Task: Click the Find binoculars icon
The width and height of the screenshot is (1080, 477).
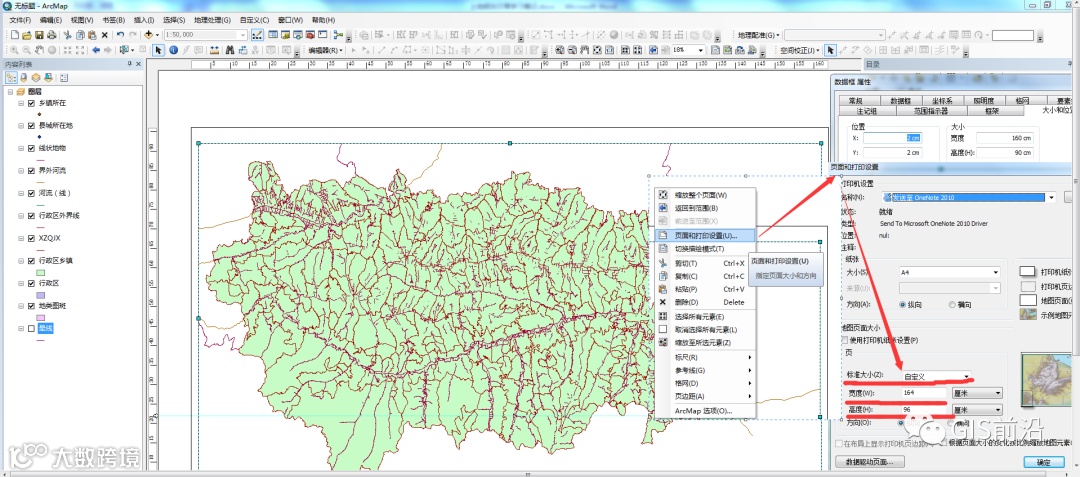Action: tap(229, 50)
